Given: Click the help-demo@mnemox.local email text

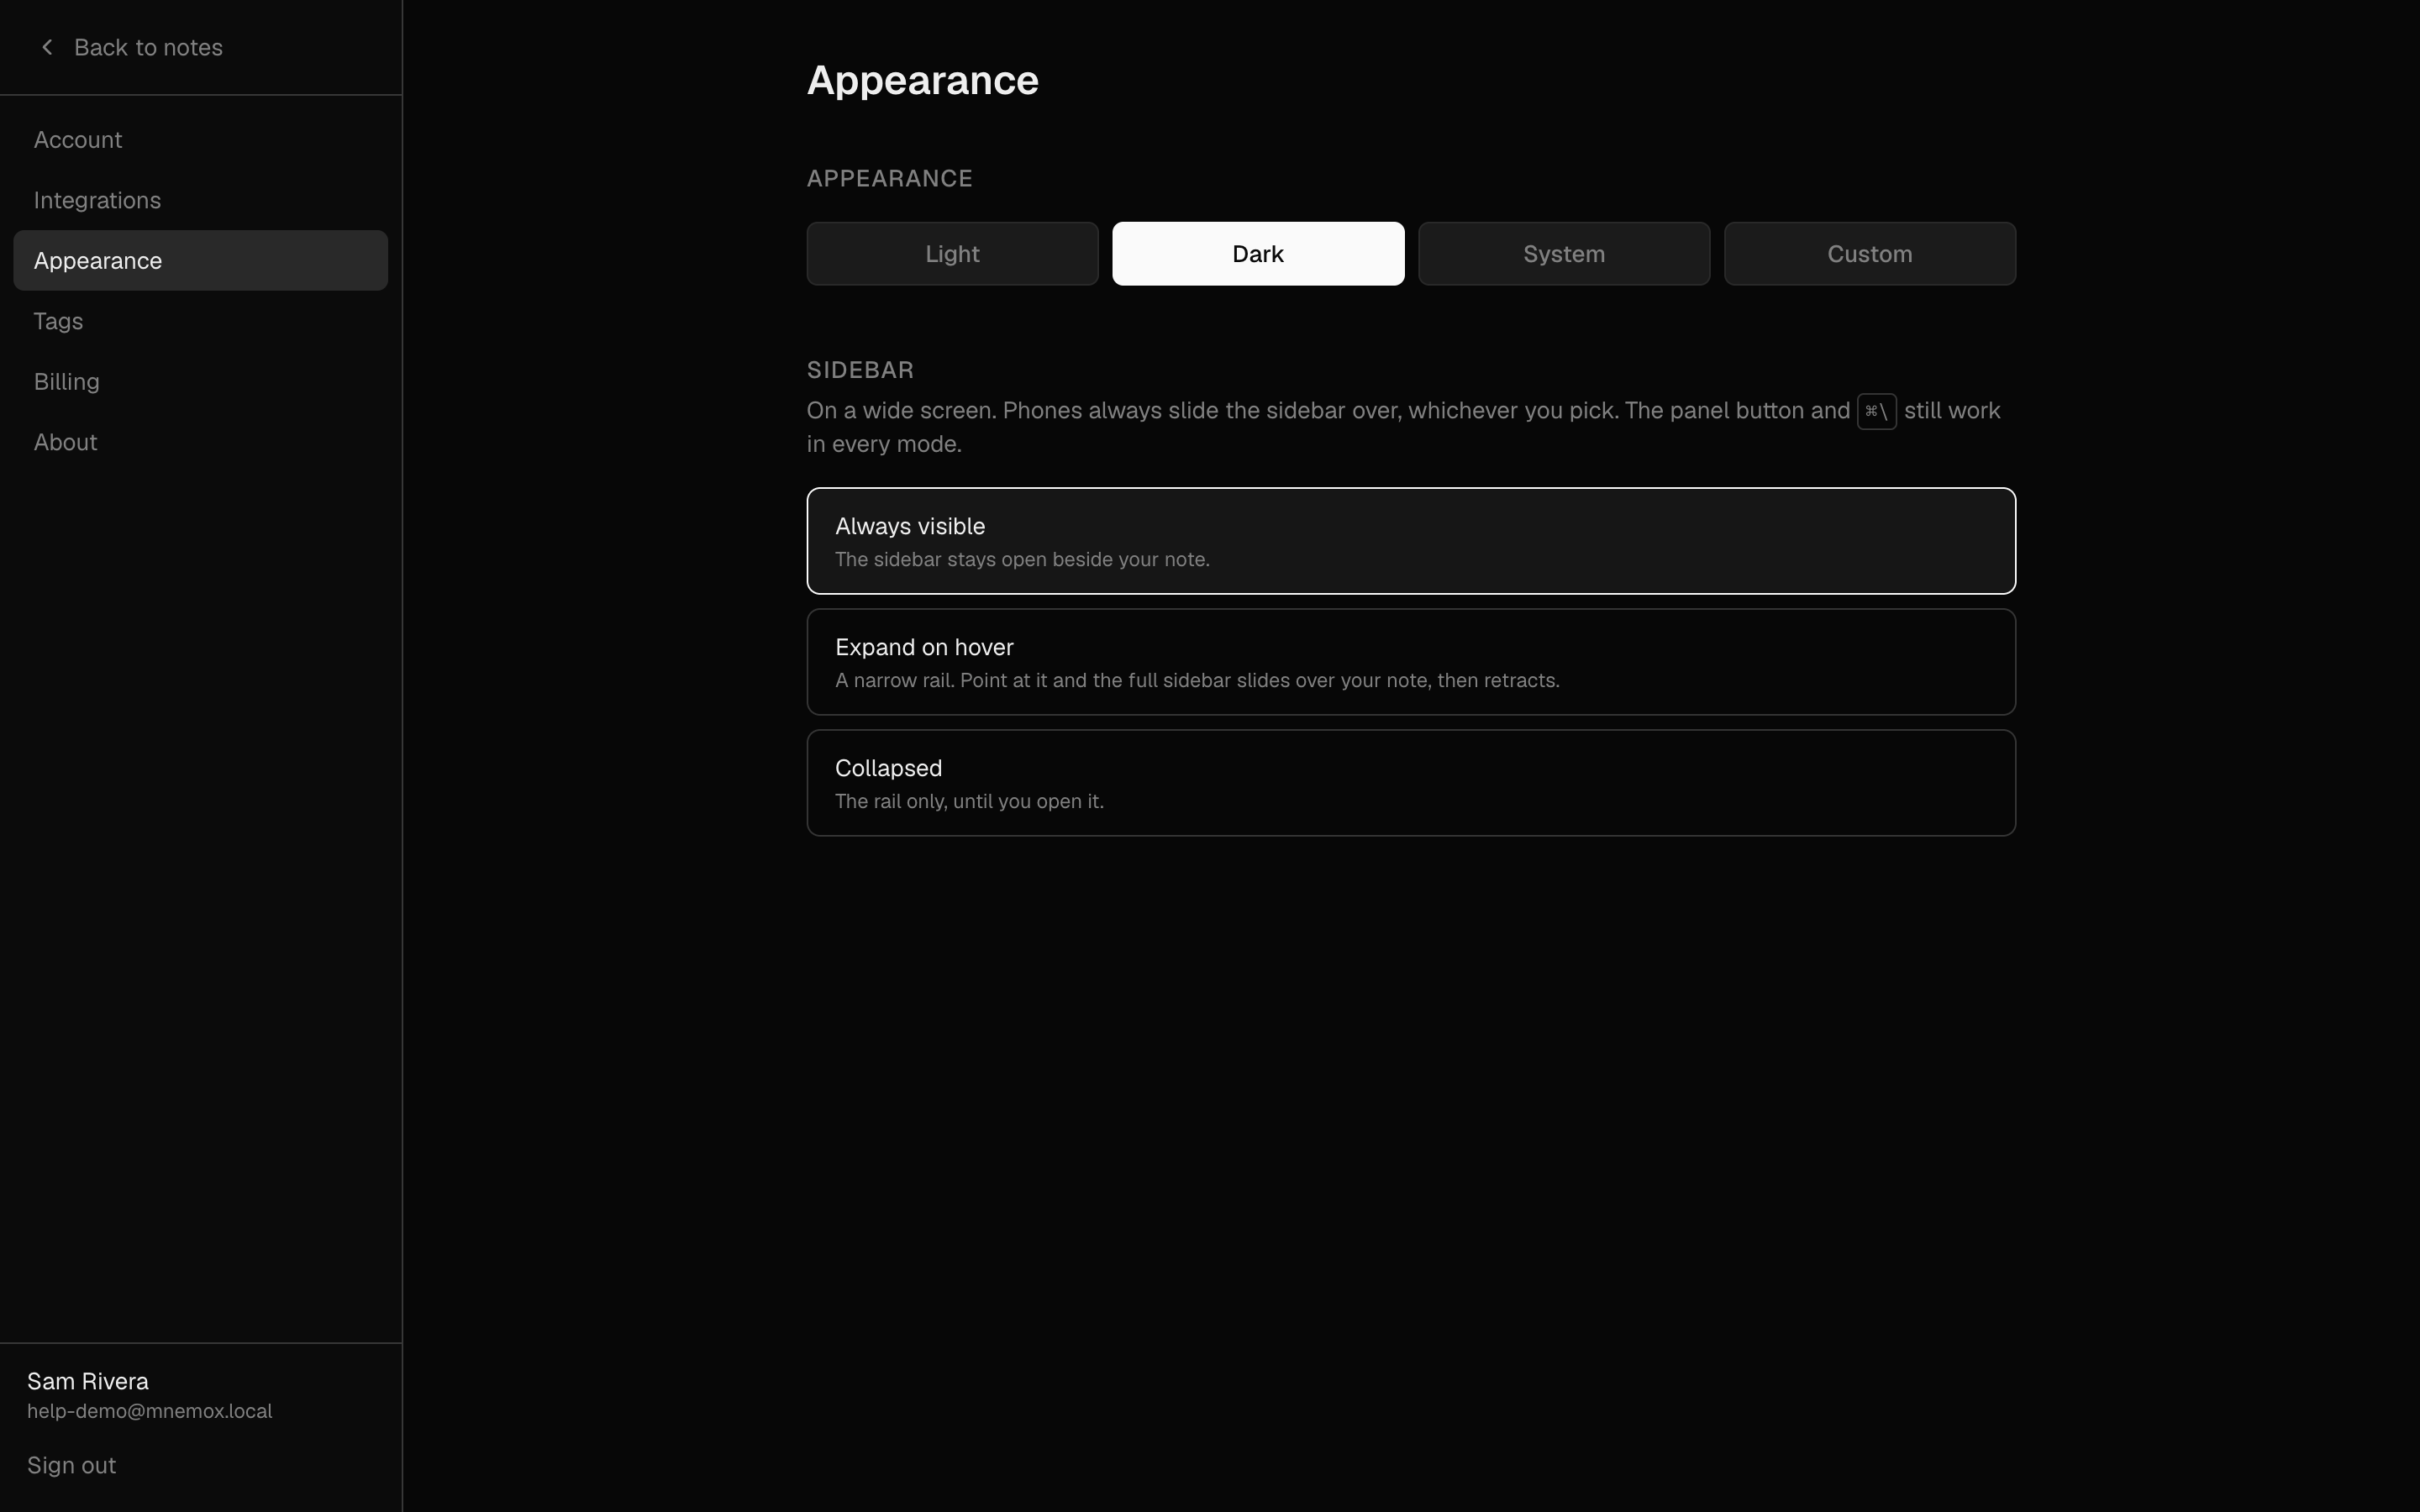Looking at the screenshot, I should click(149, 1411).
